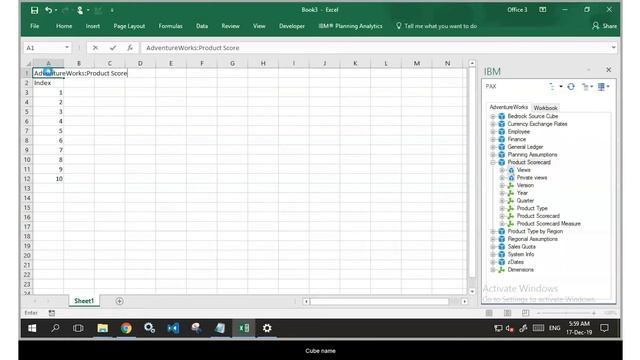This screenshot has height=360, width=640.
Task: Click the Developer ribbon tab
Action: click(292, 26)
